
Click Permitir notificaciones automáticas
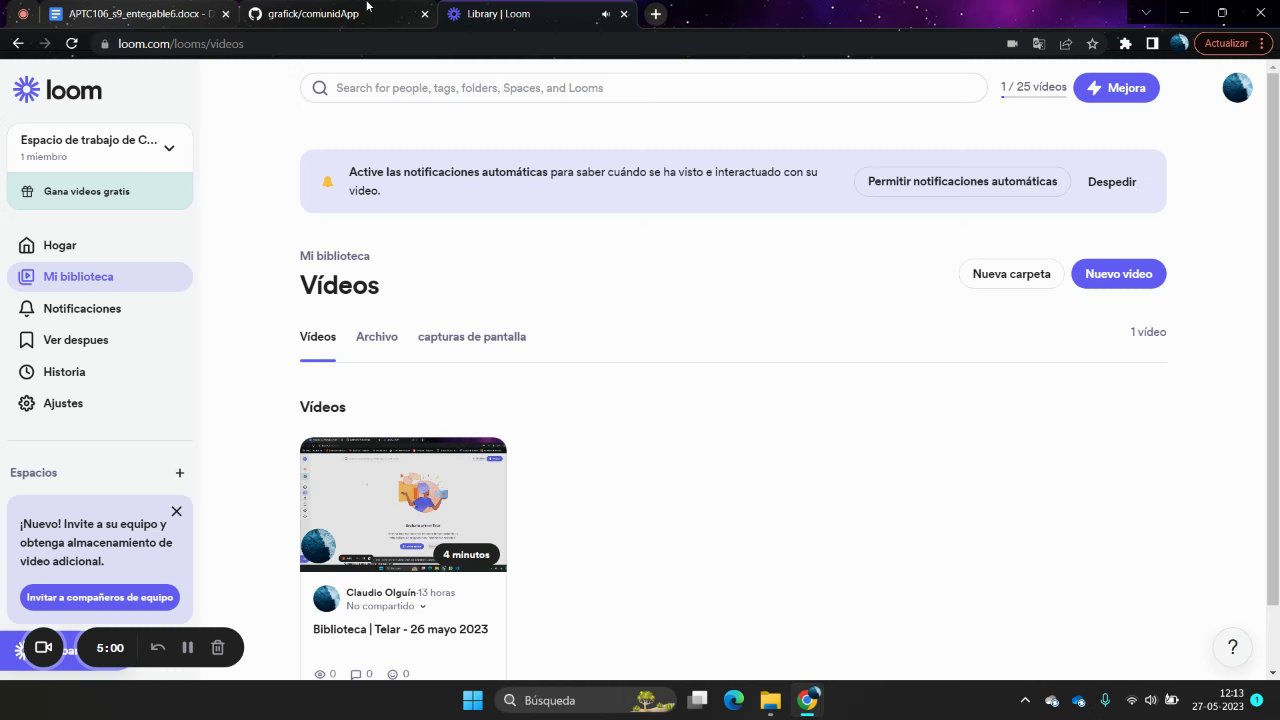962,182
